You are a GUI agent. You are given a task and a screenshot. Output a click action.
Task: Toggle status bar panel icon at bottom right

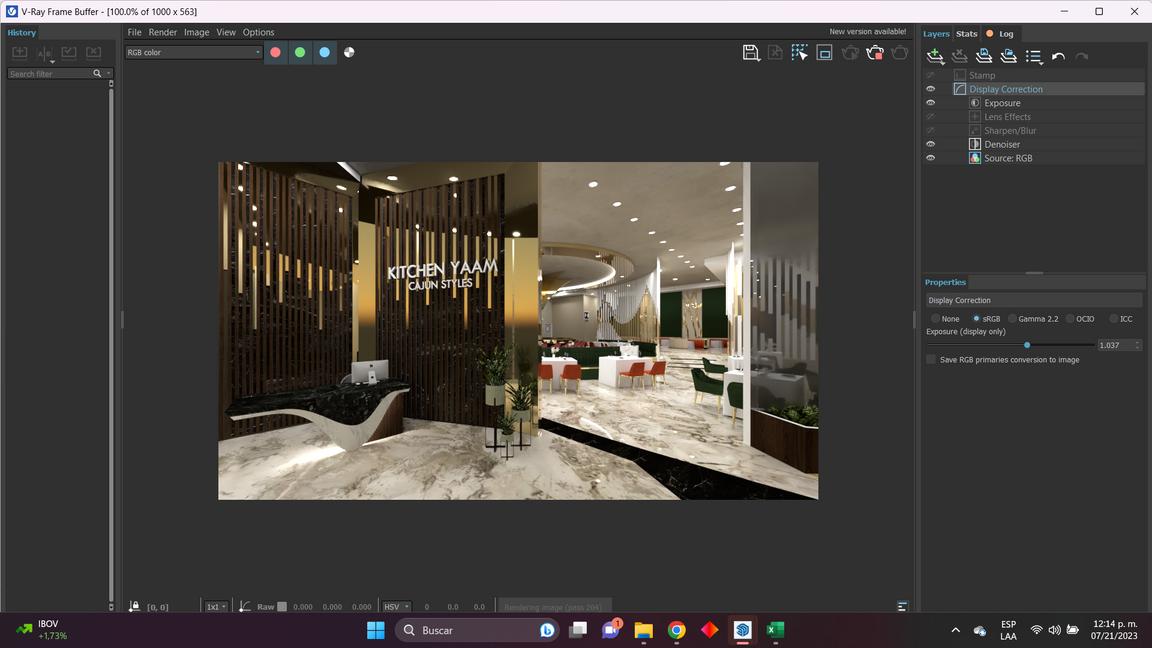click(902, 606)
